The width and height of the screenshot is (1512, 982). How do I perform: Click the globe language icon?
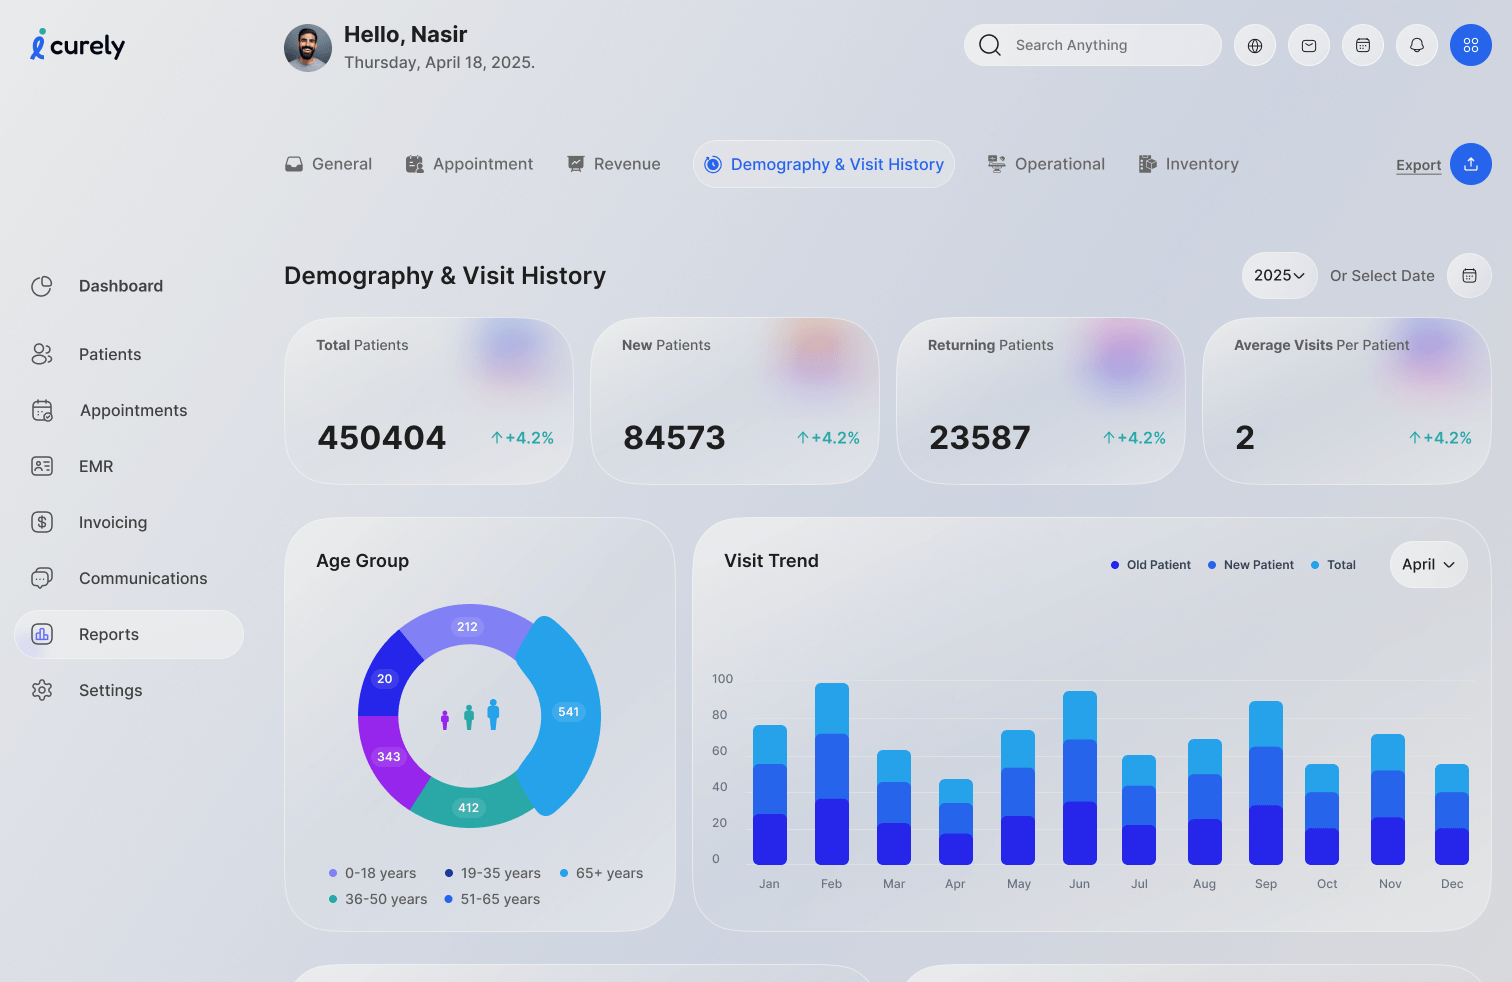1255,45
